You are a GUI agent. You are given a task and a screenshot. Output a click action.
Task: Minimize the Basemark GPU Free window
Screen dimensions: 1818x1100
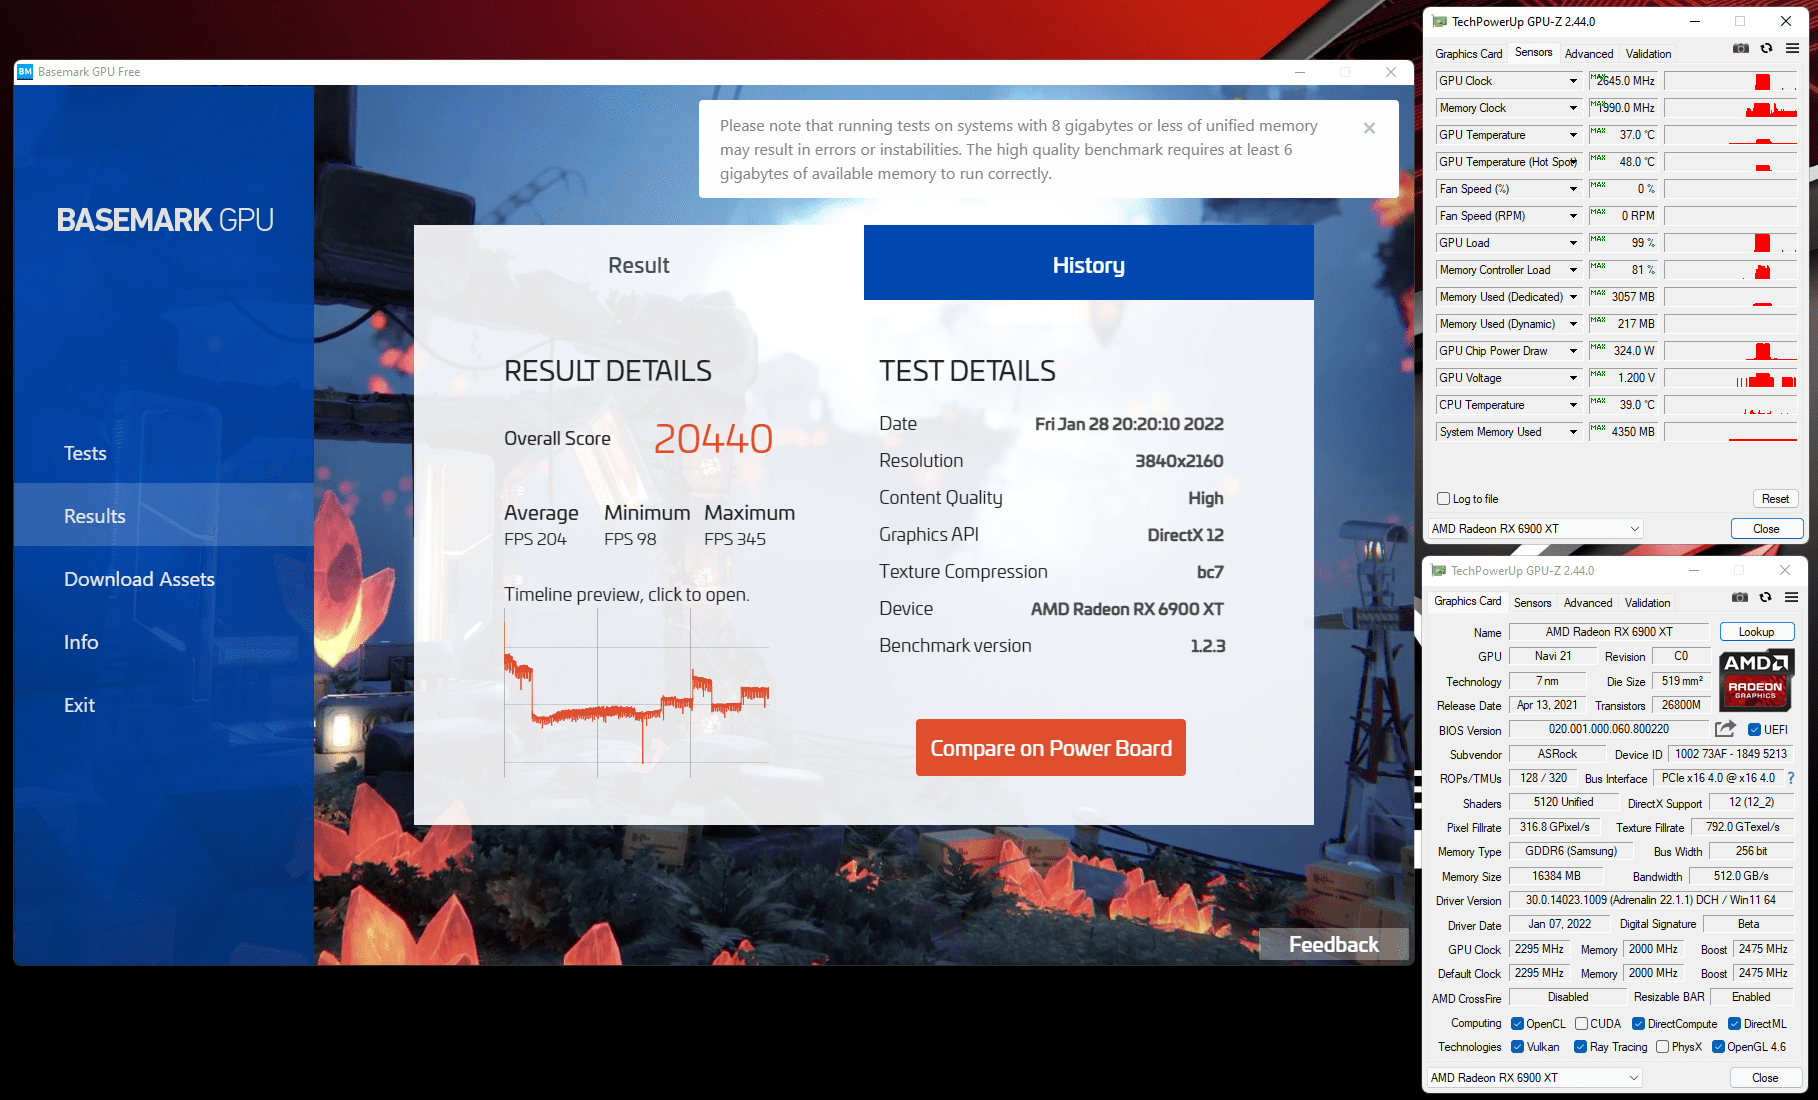pos(1300,72)
